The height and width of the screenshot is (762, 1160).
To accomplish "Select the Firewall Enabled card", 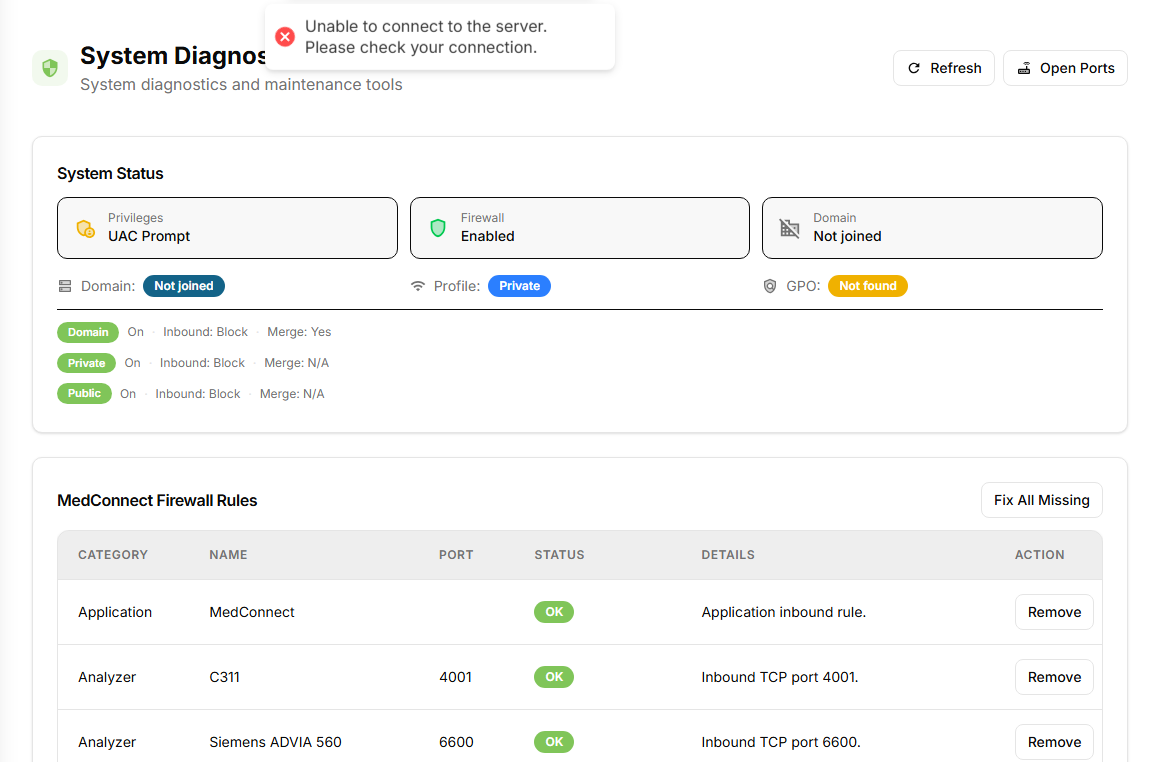I will tap(580, 228).
